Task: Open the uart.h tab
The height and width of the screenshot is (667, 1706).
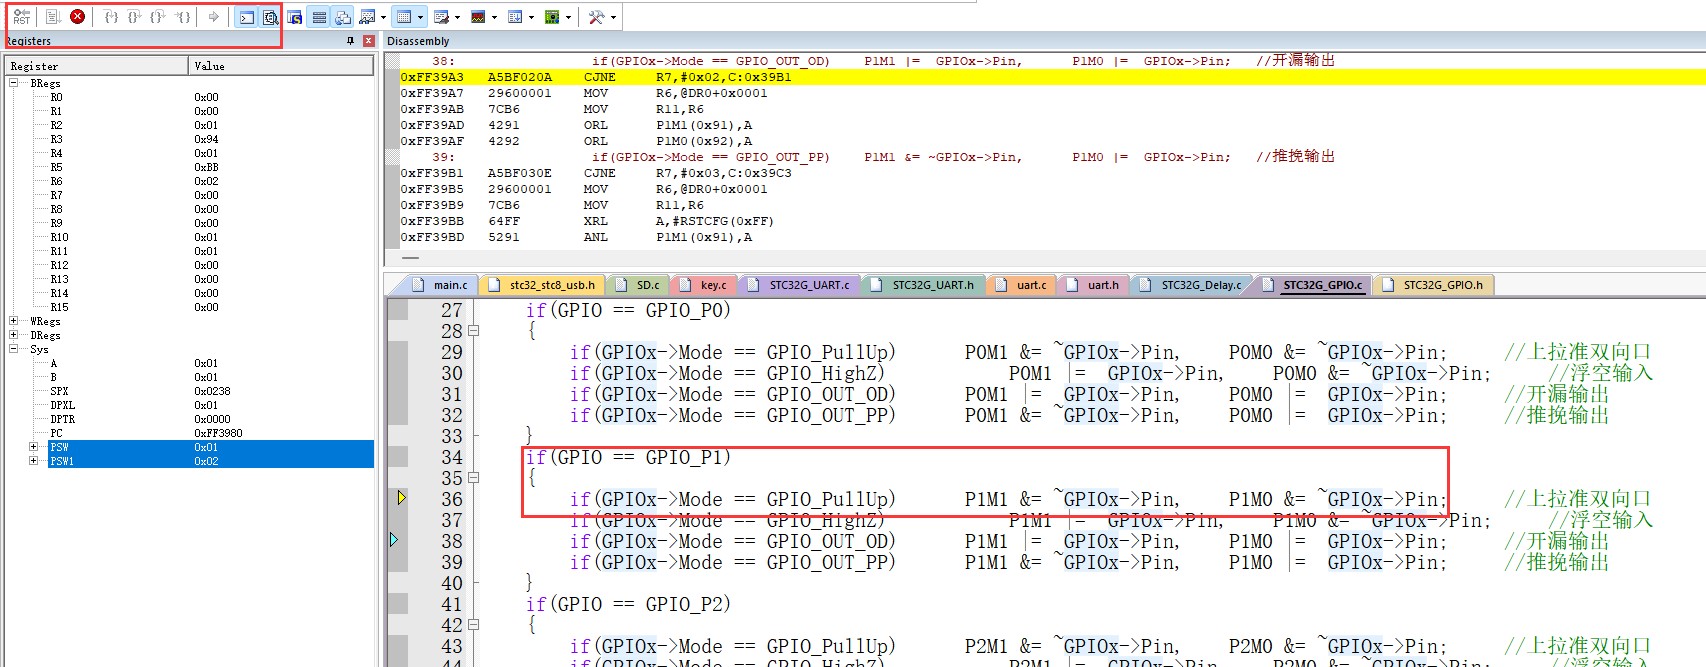Action: [x=1093, y=285]
